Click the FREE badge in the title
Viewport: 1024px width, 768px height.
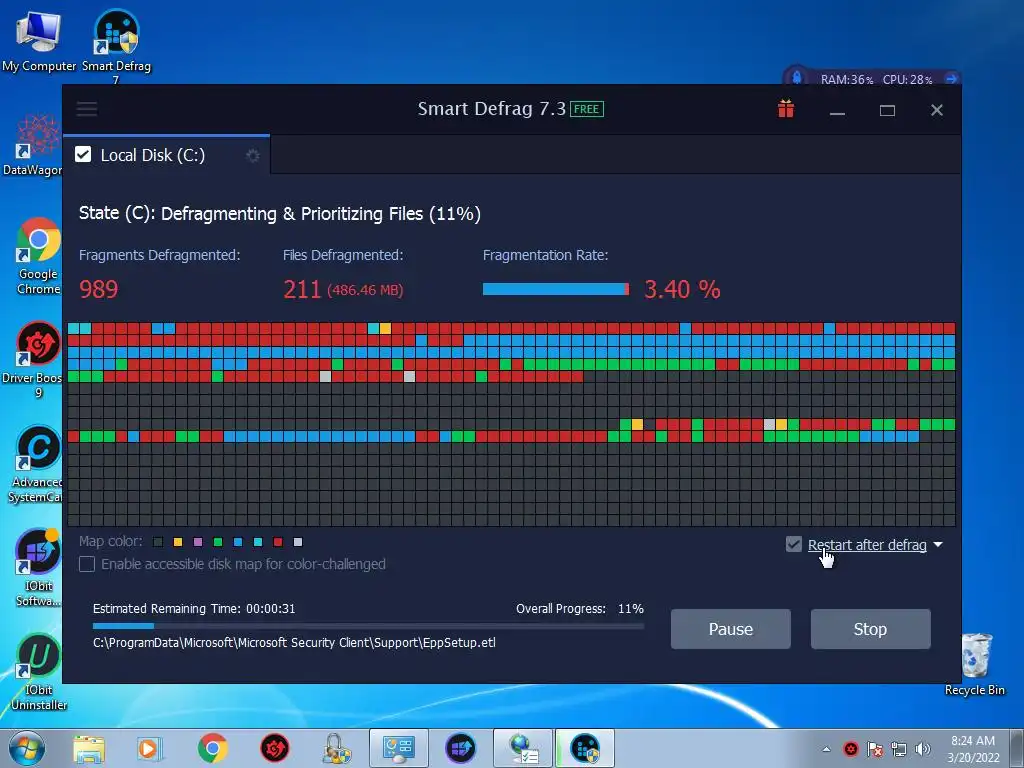[x=586, y=109]
